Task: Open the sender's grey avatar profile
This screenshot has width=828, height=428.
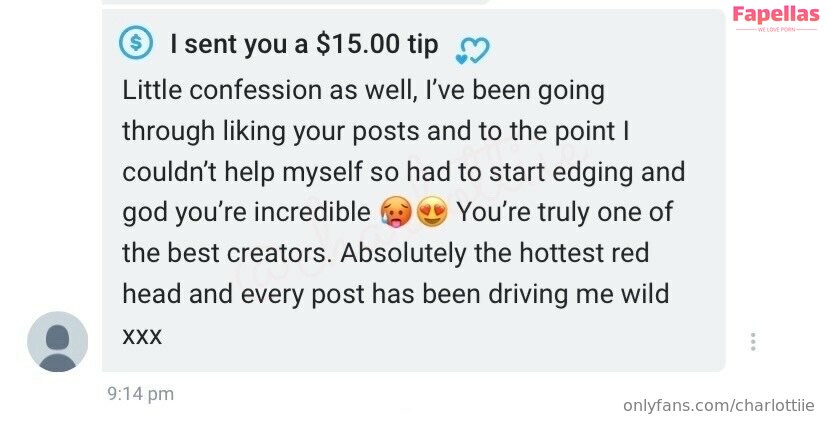Action: coord(57,342)
